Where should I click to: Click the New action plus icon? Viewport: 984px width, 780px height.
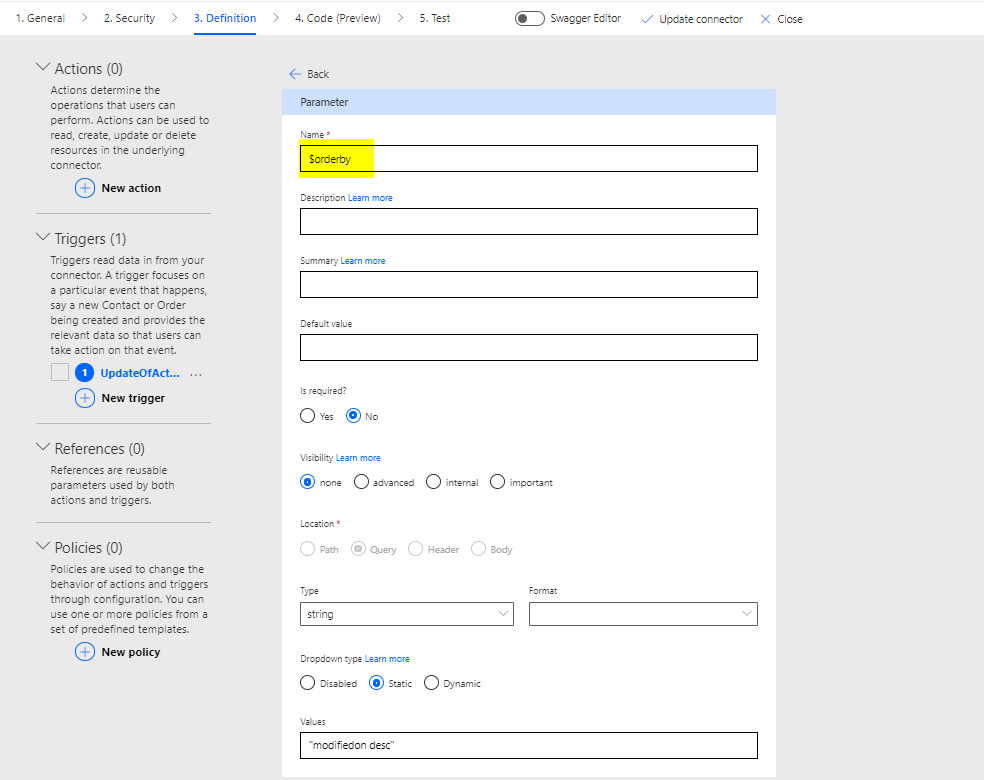point(85,188)
